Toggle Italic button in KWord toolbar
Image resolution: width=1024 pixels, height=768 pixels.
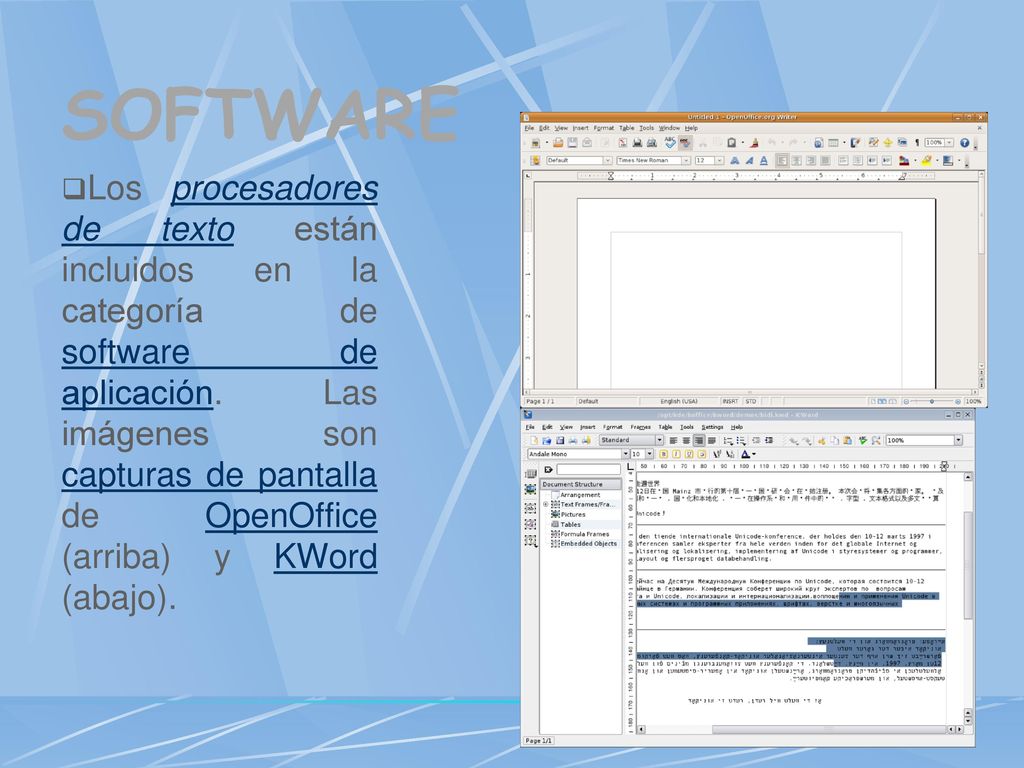677,454
